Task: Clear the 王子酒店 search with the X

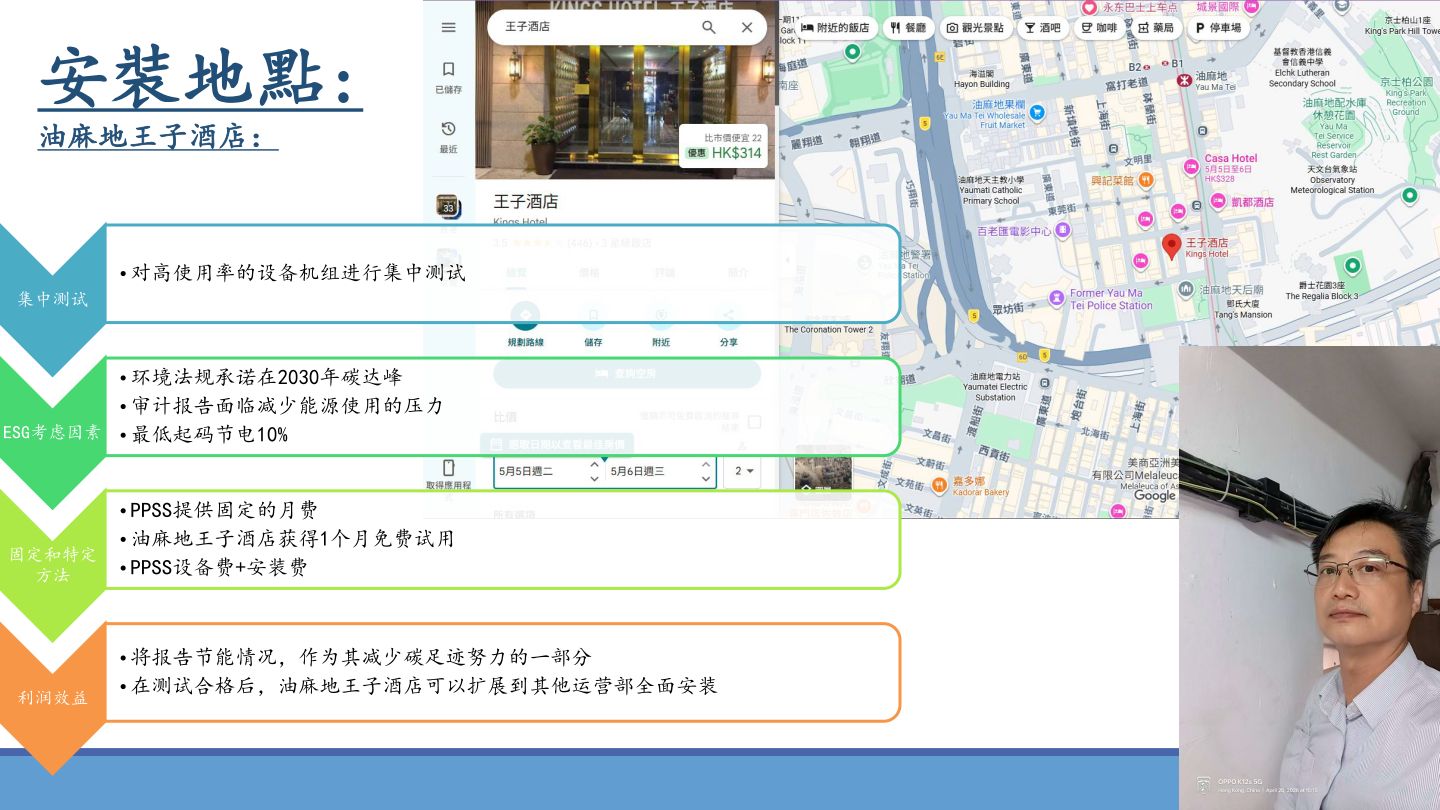Action: click(x=747, y=27)
